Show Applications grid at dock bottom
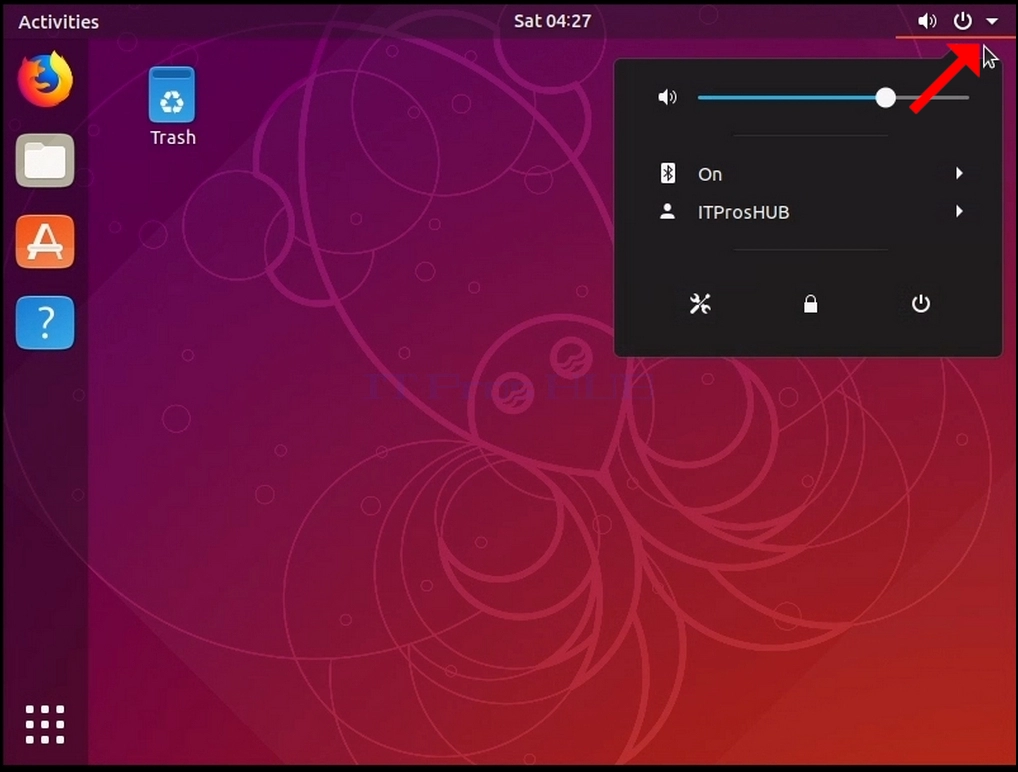Image resolution: width=1018 pixels, height=772 pixels. (45, 724)
